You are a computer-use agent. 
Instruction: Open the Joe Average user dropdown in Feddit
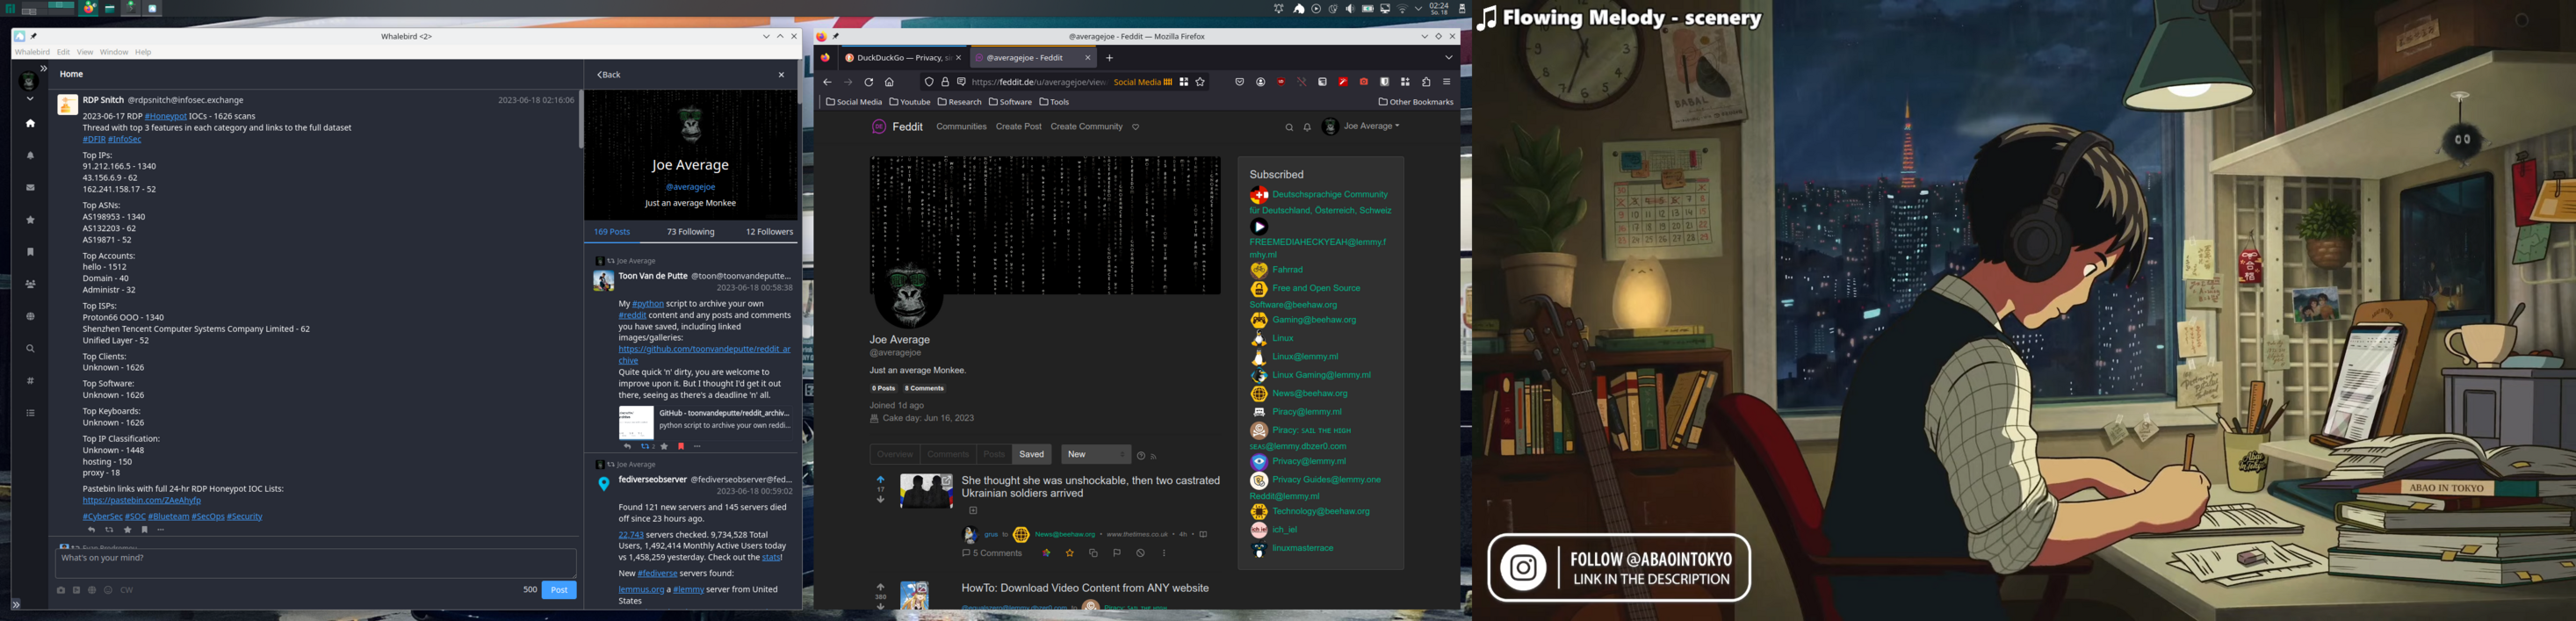click(1361, 127)
